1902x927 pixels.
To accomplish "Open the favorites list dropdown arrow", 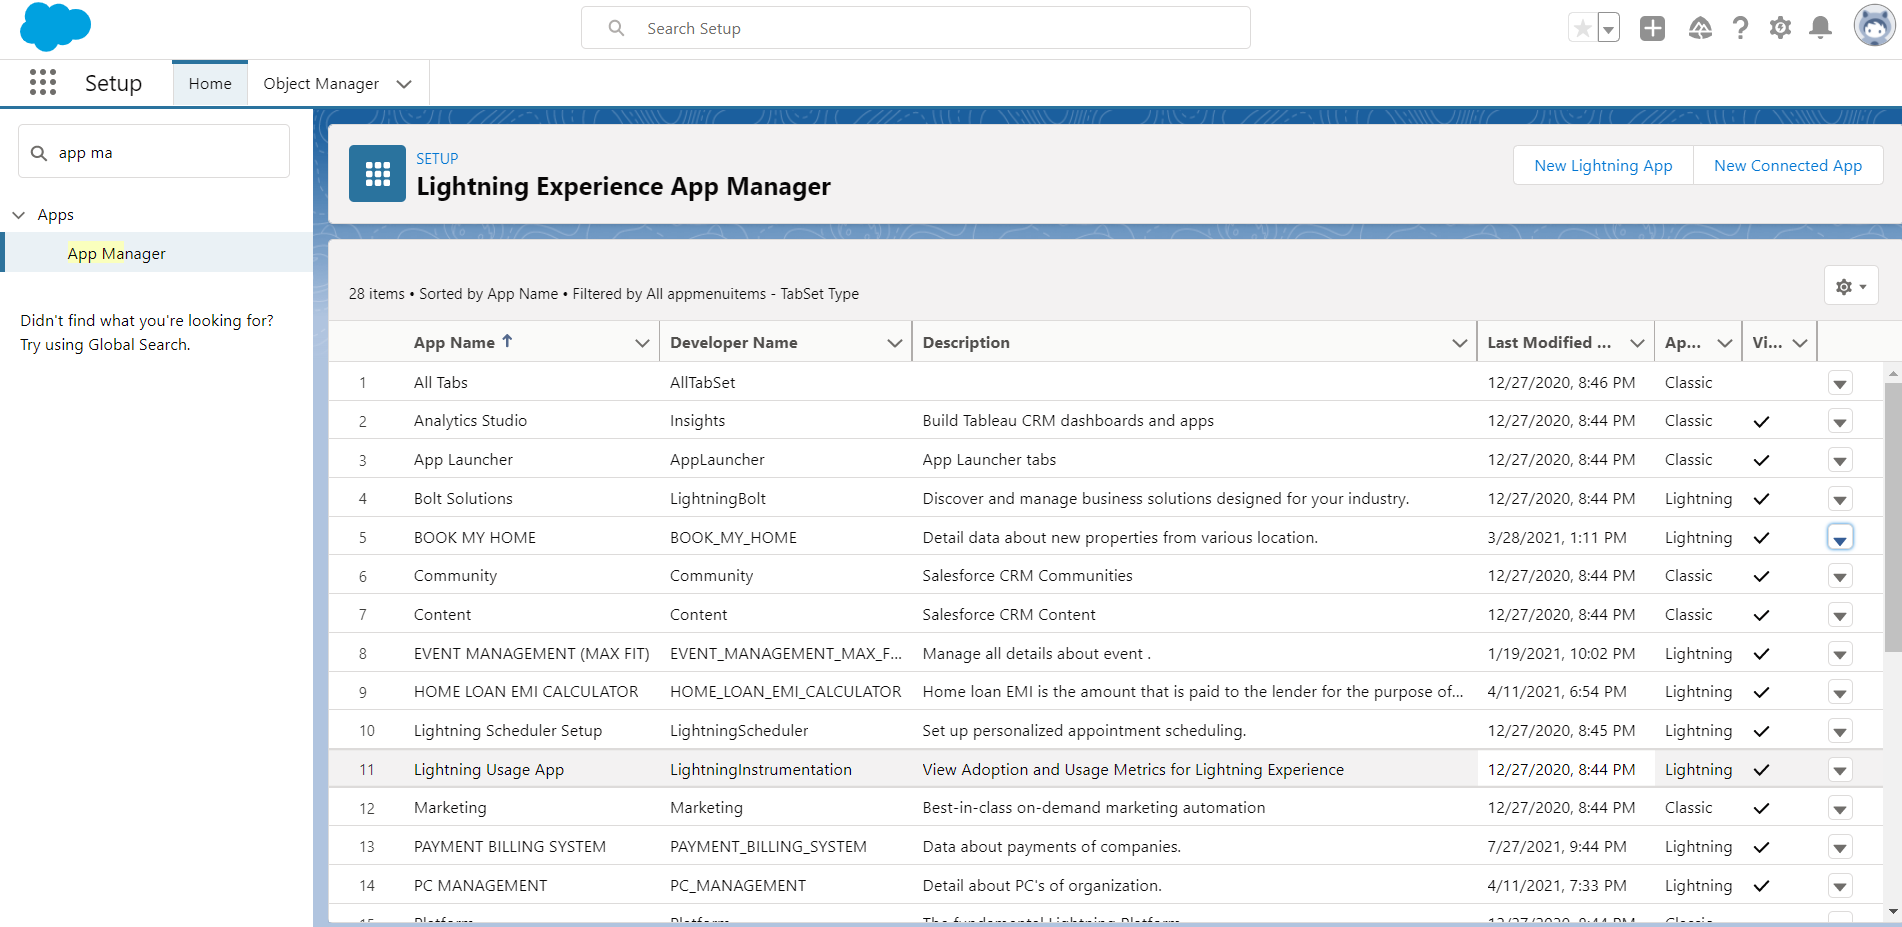I will coord(1608,28).
